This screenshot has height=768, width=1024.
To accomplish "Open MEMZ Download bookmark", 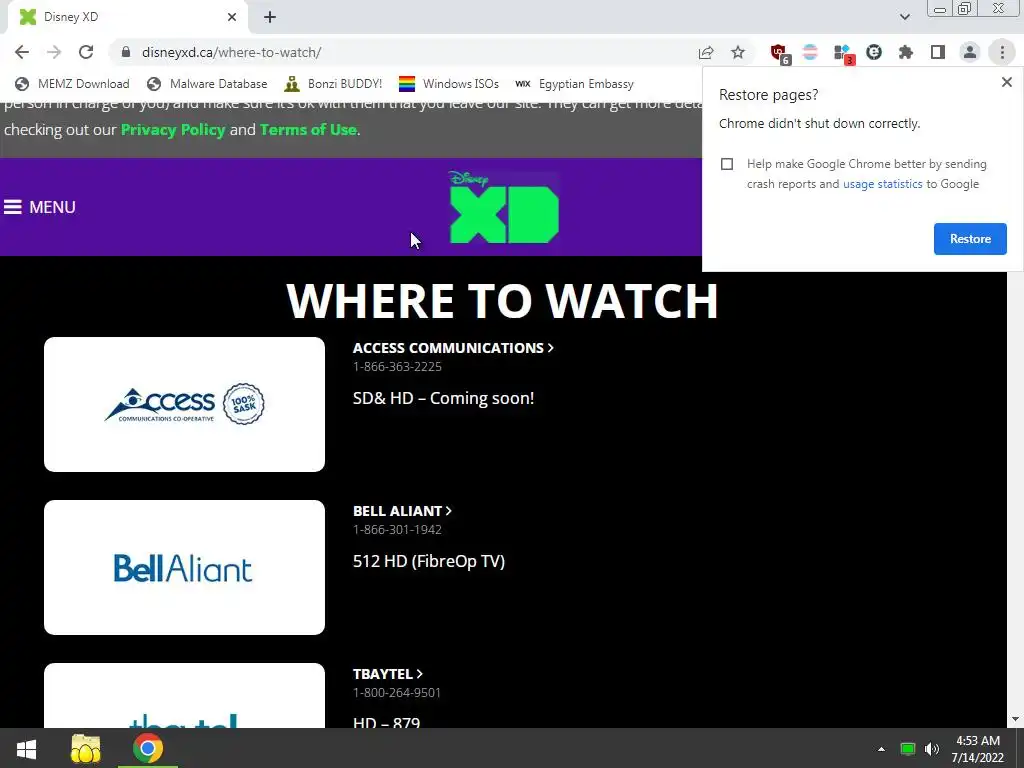I will pos(72,84).
